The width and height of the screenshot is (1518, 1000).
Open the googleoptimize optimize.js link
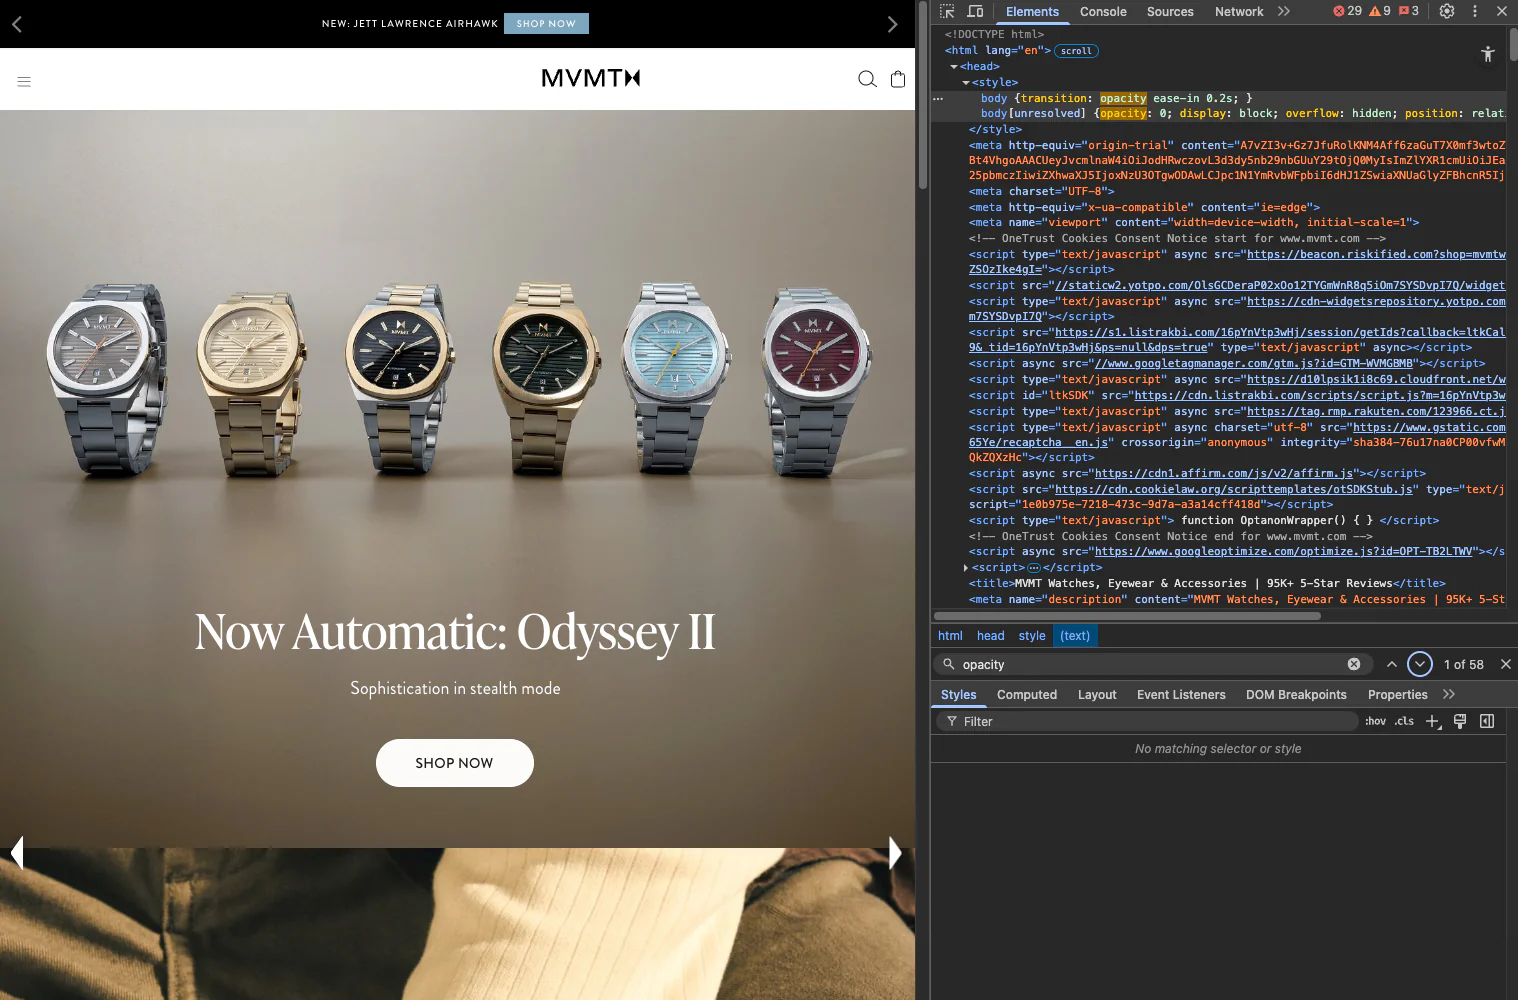pyautogui.click(x=1283, y=551)
